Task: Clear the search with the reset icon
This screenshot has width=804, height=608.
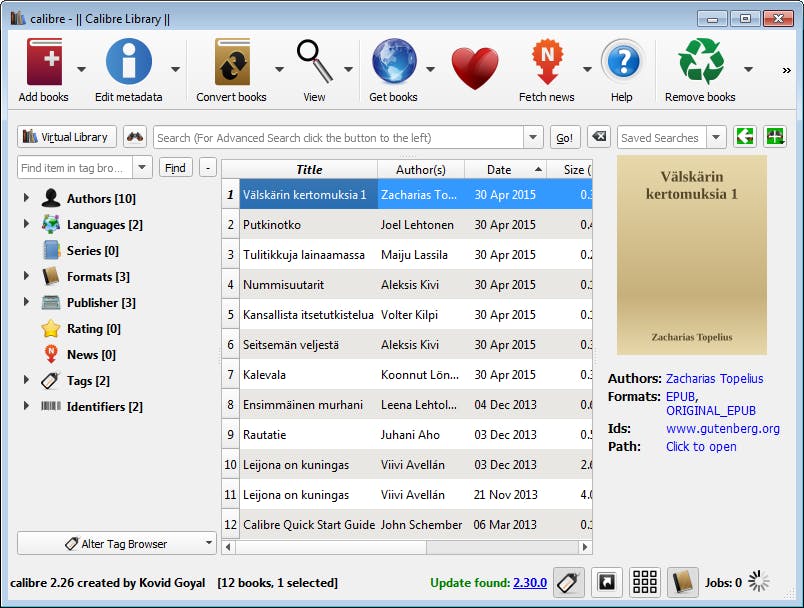Action: click(598, 137)
